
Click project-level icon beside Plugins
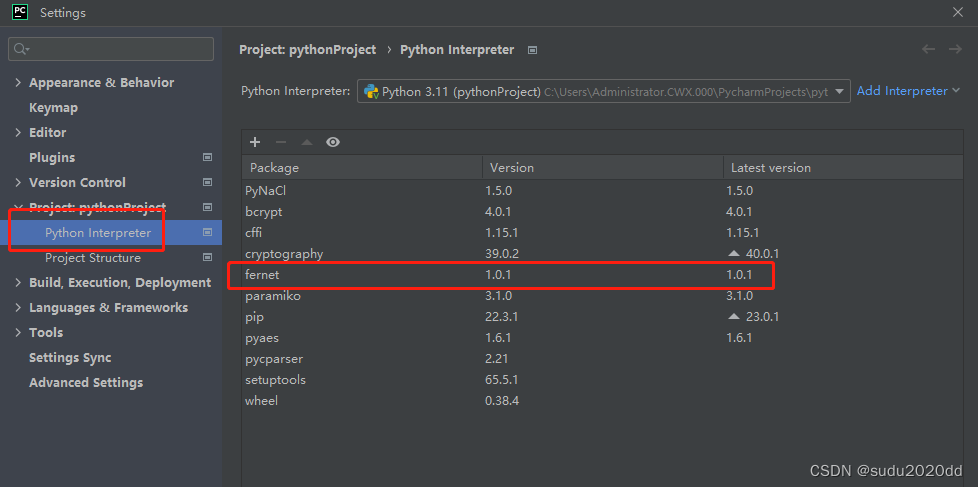(208, 157)
